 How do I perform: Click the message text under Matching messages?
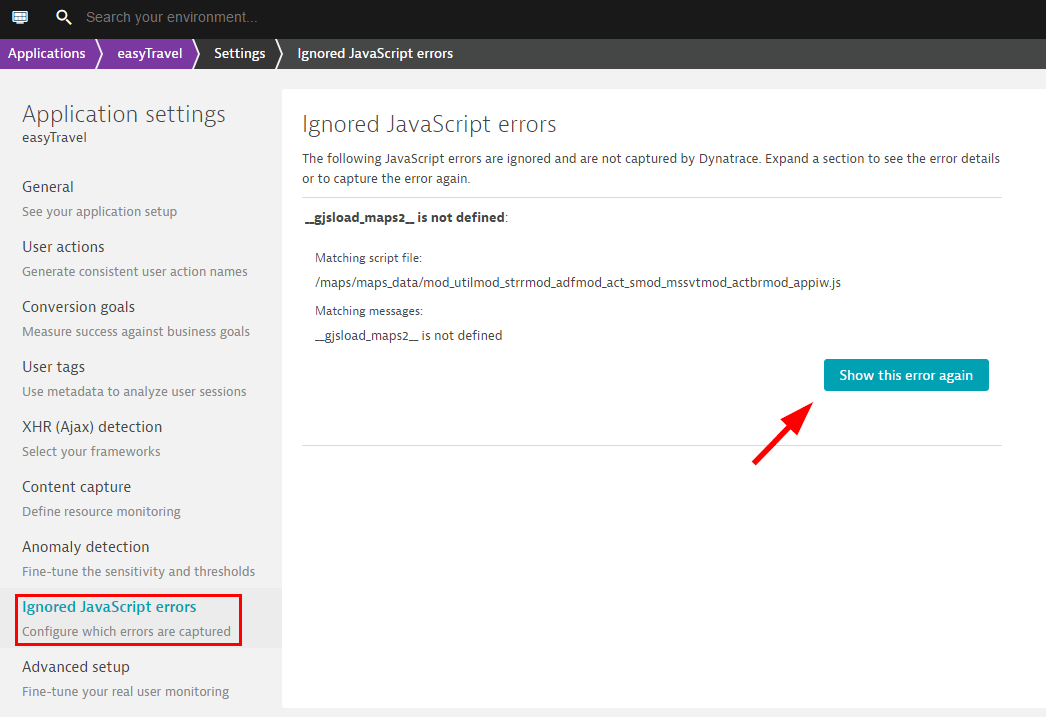tap(408, 336)
